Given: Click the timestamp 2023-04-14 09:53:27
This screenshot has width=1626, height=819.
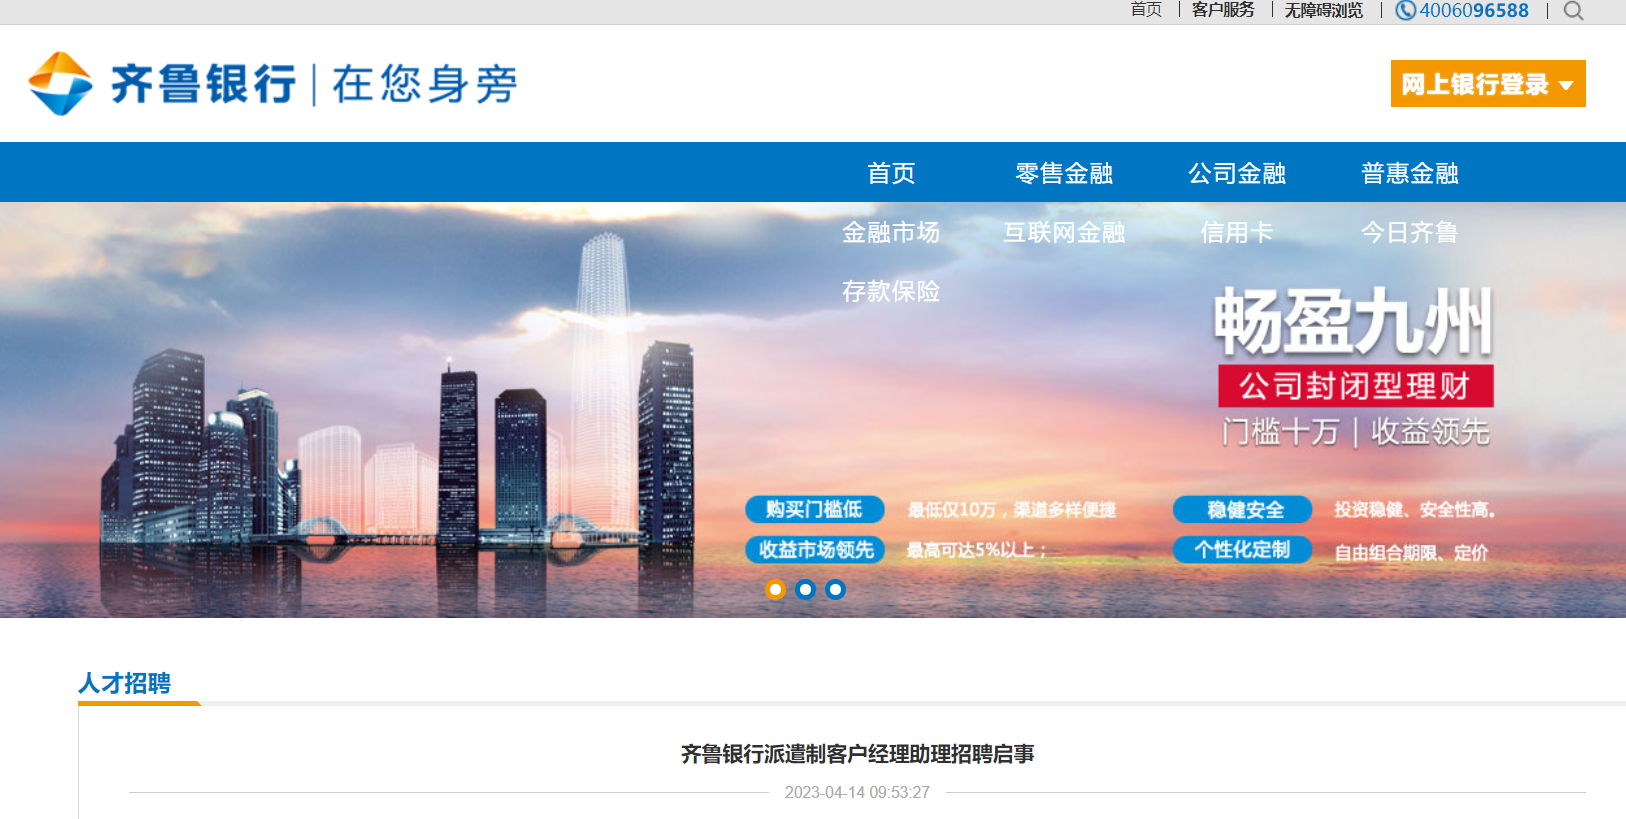Looking at the screenshot, I should (x=857, y=792).
